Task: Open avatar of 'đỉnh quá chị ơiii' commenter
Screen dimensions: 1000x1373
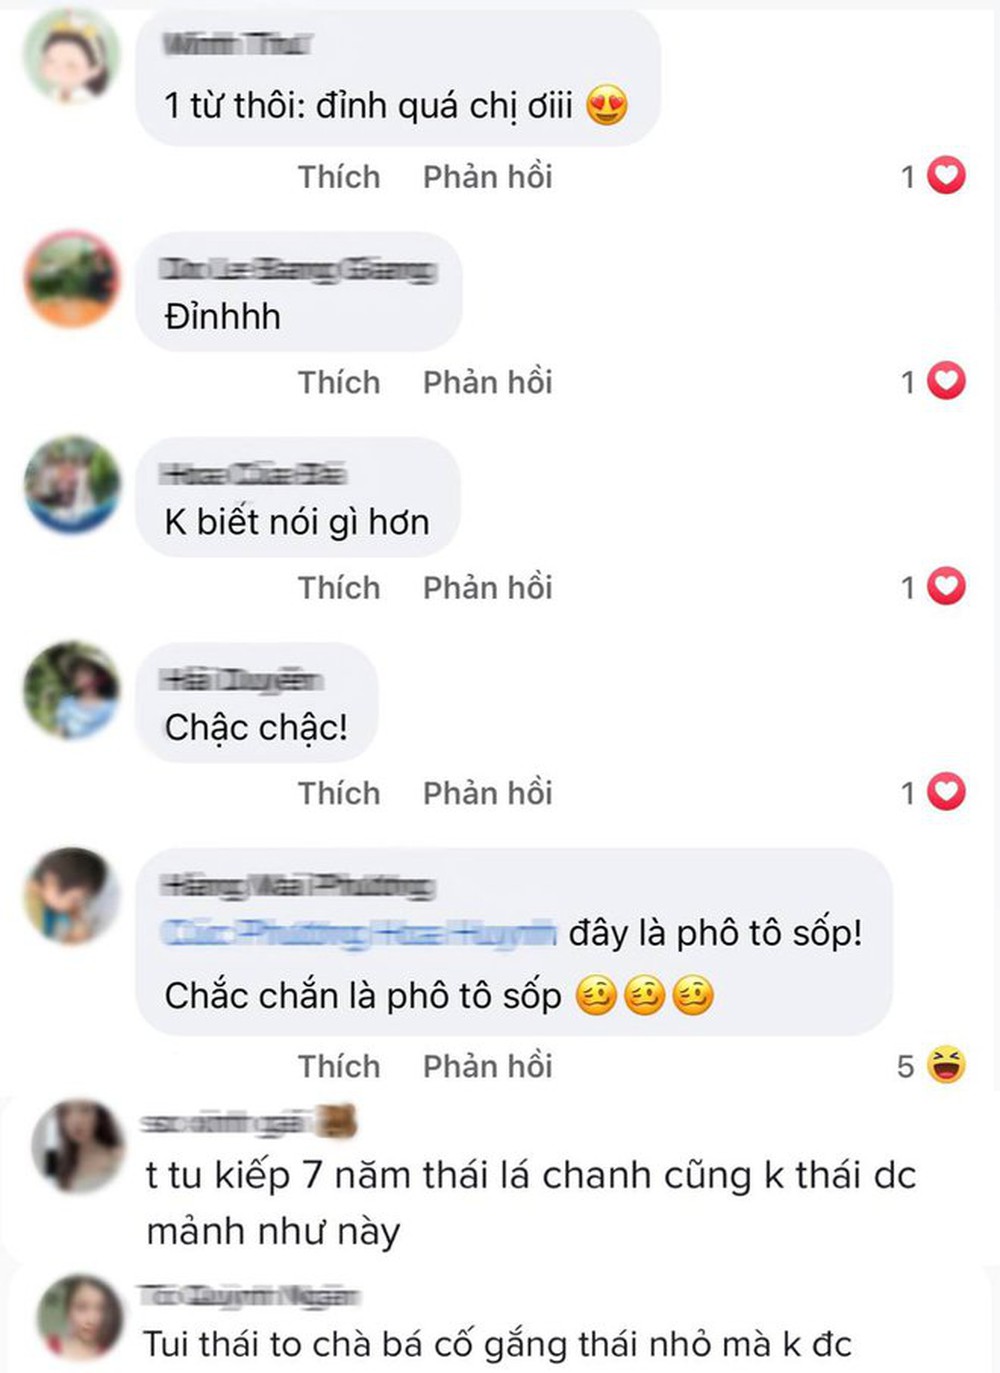Action: [71, 54]
